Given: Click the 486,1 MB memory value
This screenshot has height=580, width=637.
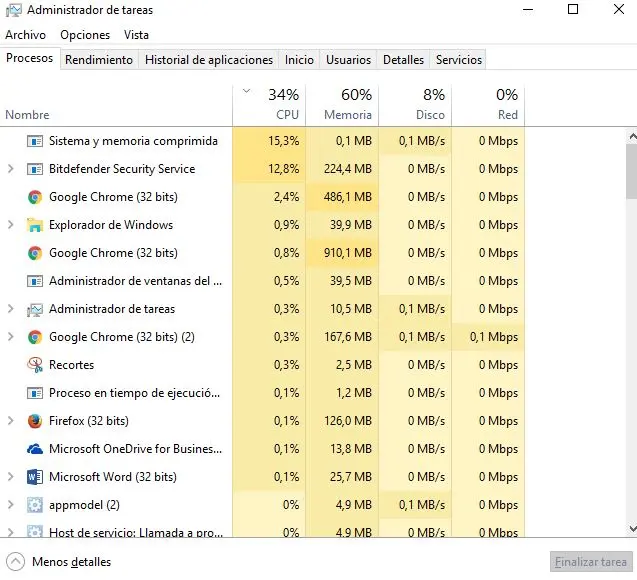Looking at the screenshot, I should point(348,197).
